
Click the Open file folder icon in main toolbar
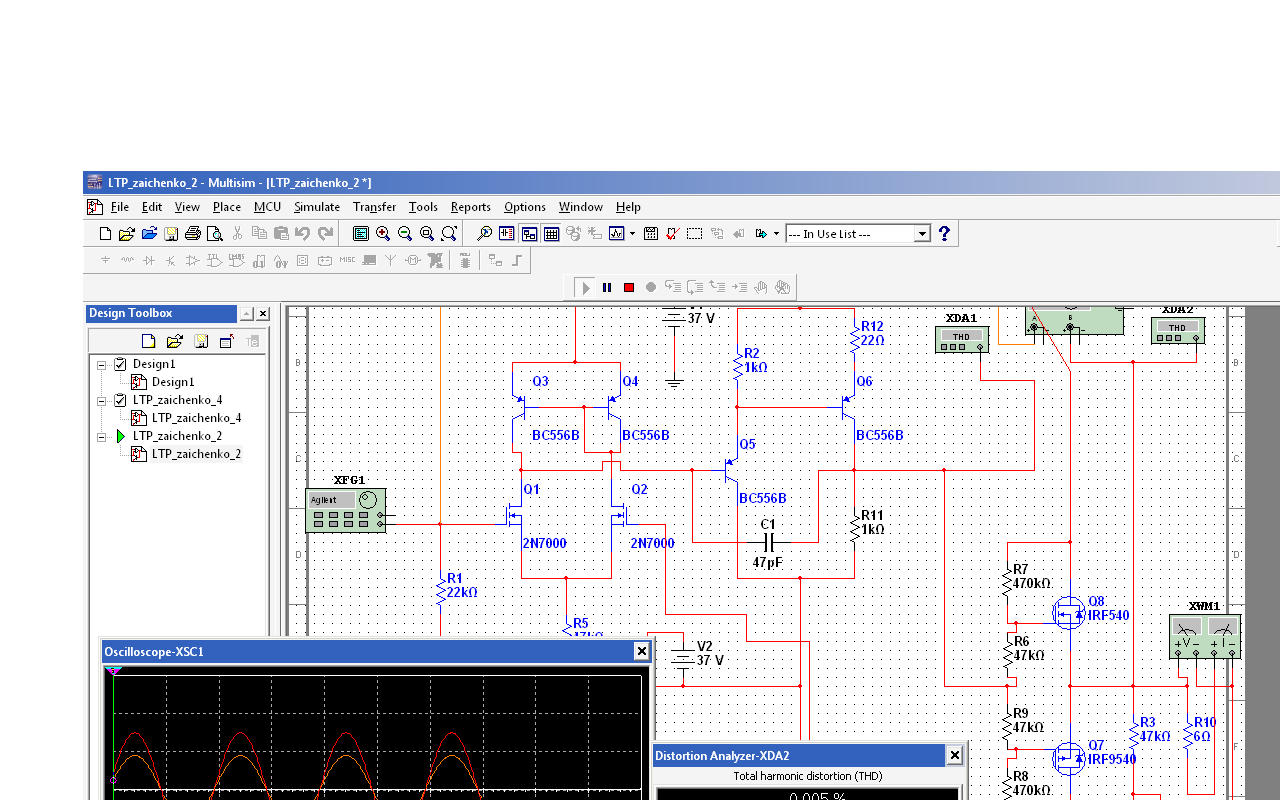click(x=126, y=234)
